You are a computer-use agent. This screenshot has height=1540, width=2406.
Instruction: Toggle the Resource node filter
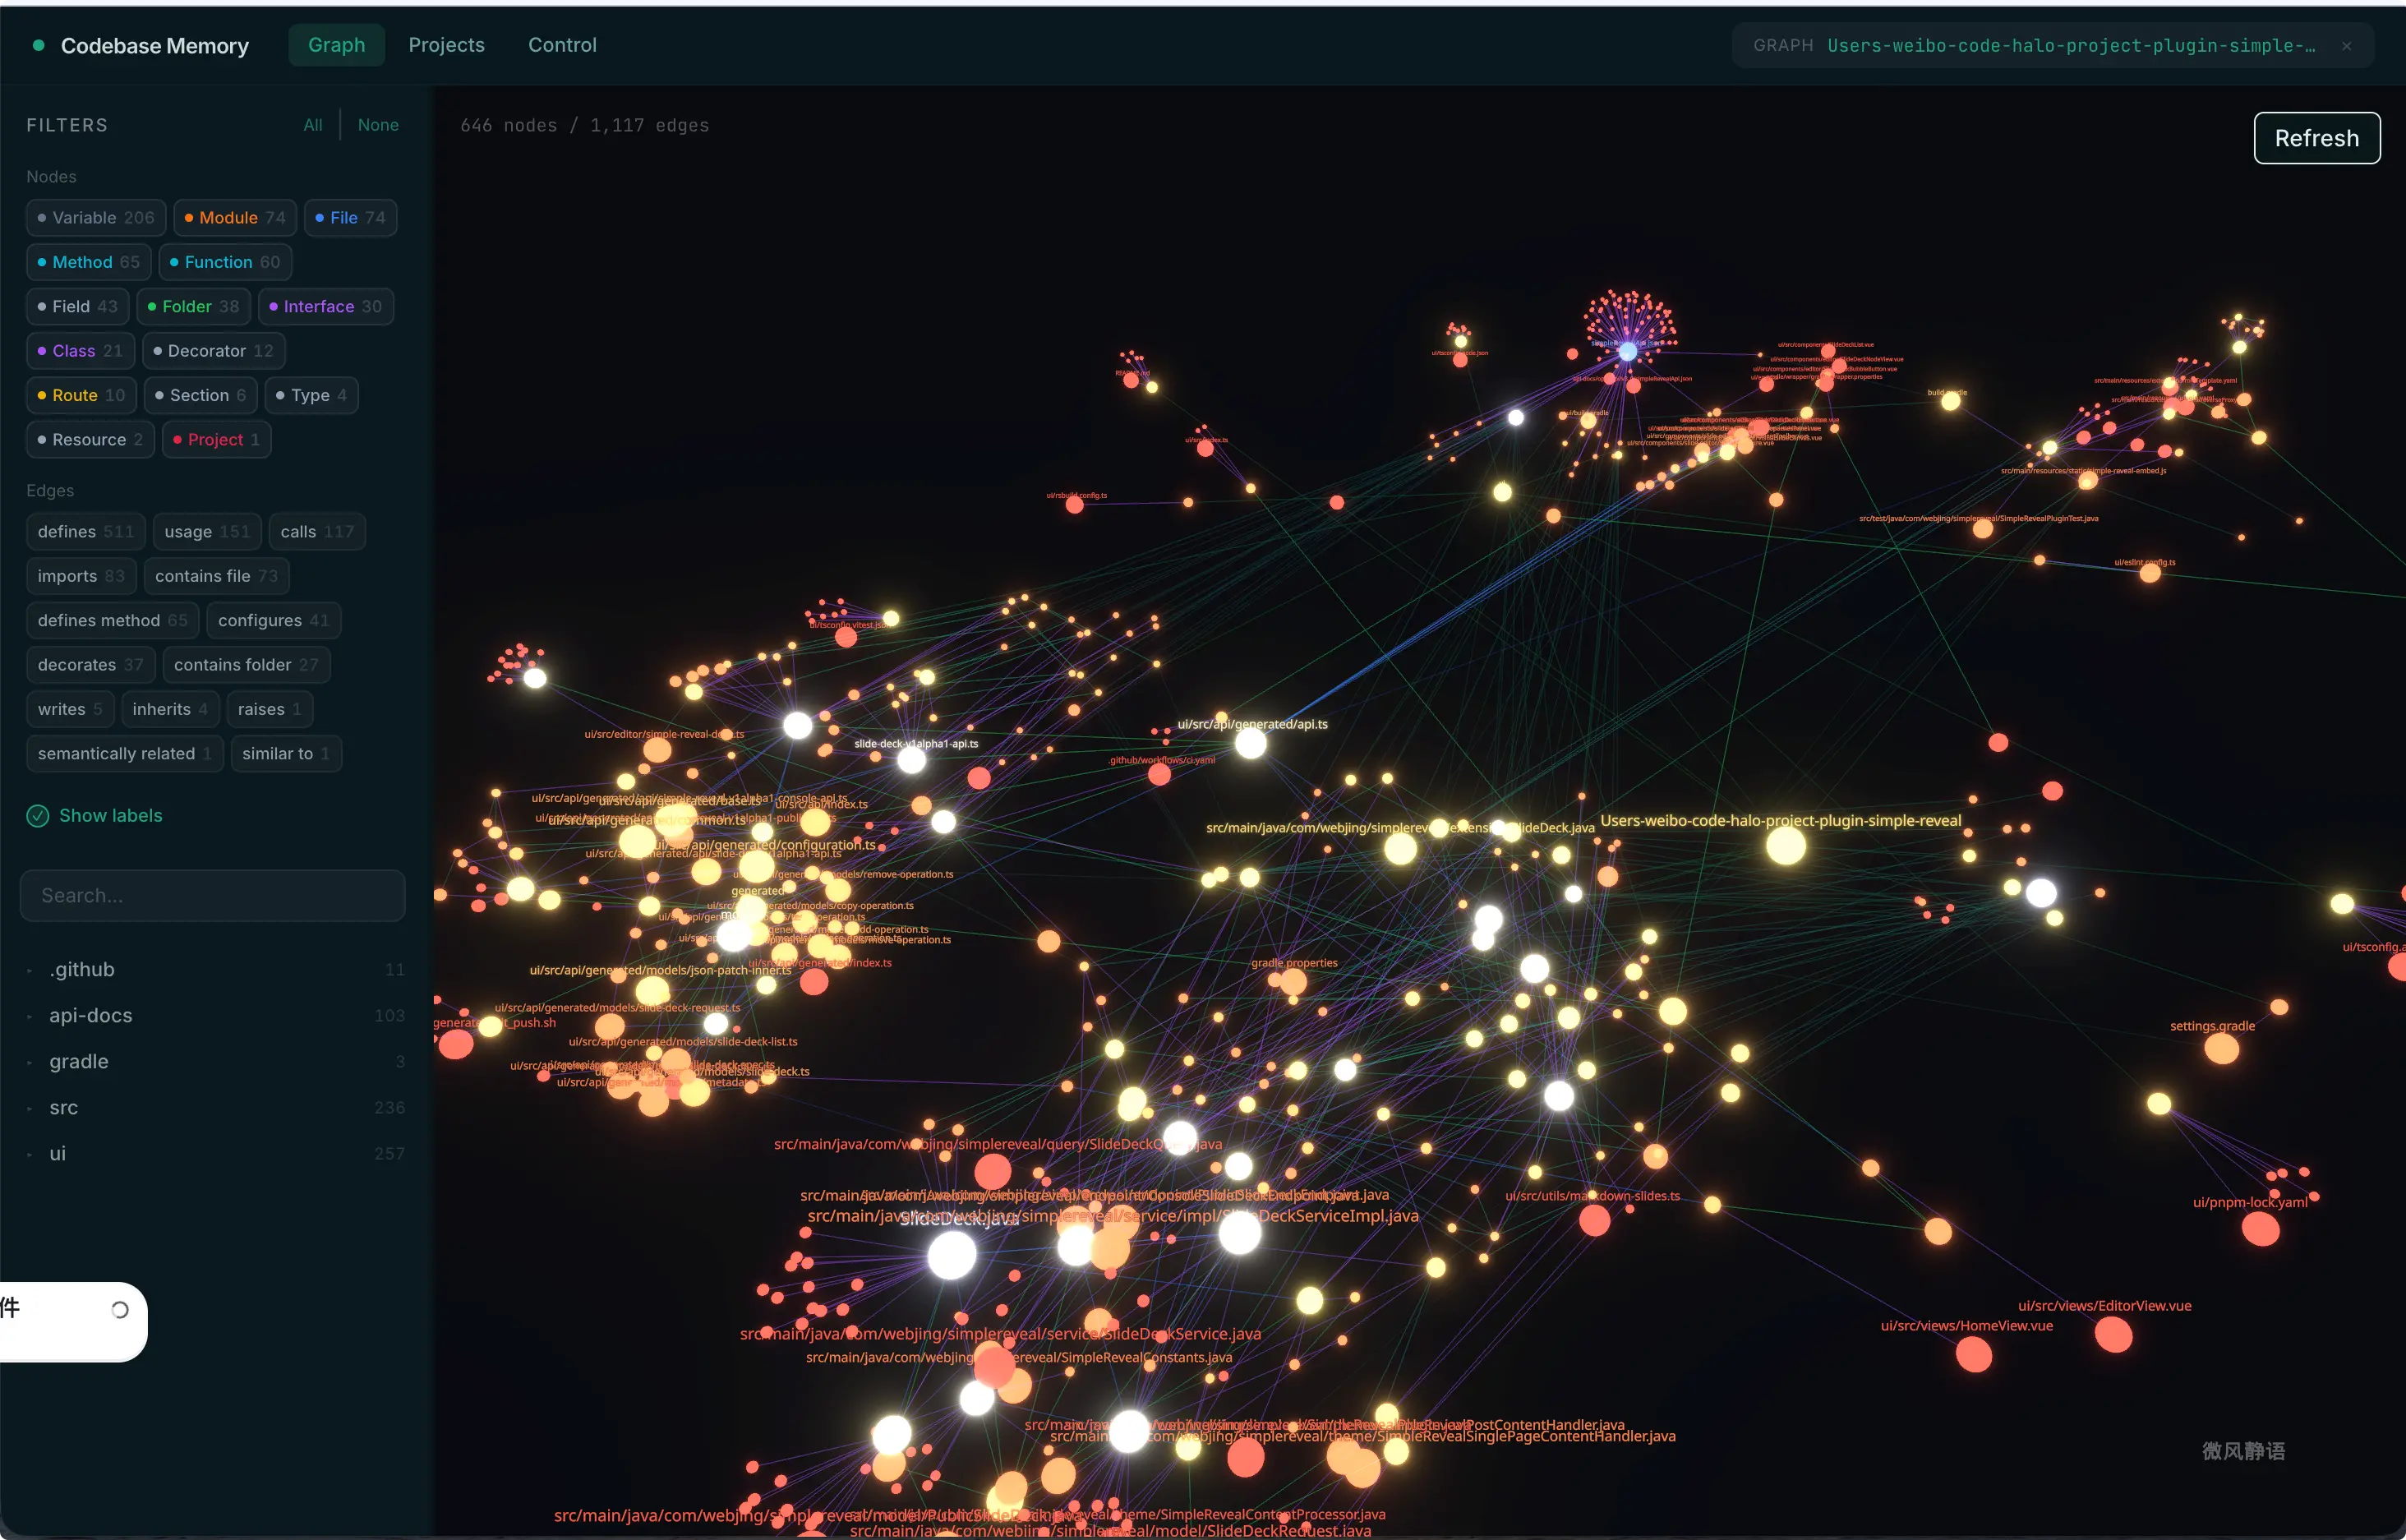(90, 440)
